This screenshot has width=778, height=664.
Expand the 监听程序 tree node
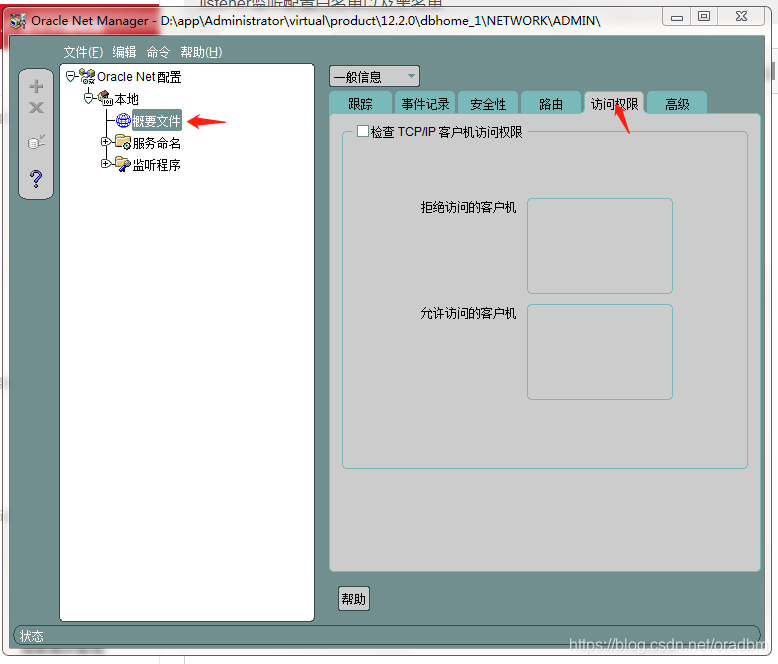tap(105, 163)
